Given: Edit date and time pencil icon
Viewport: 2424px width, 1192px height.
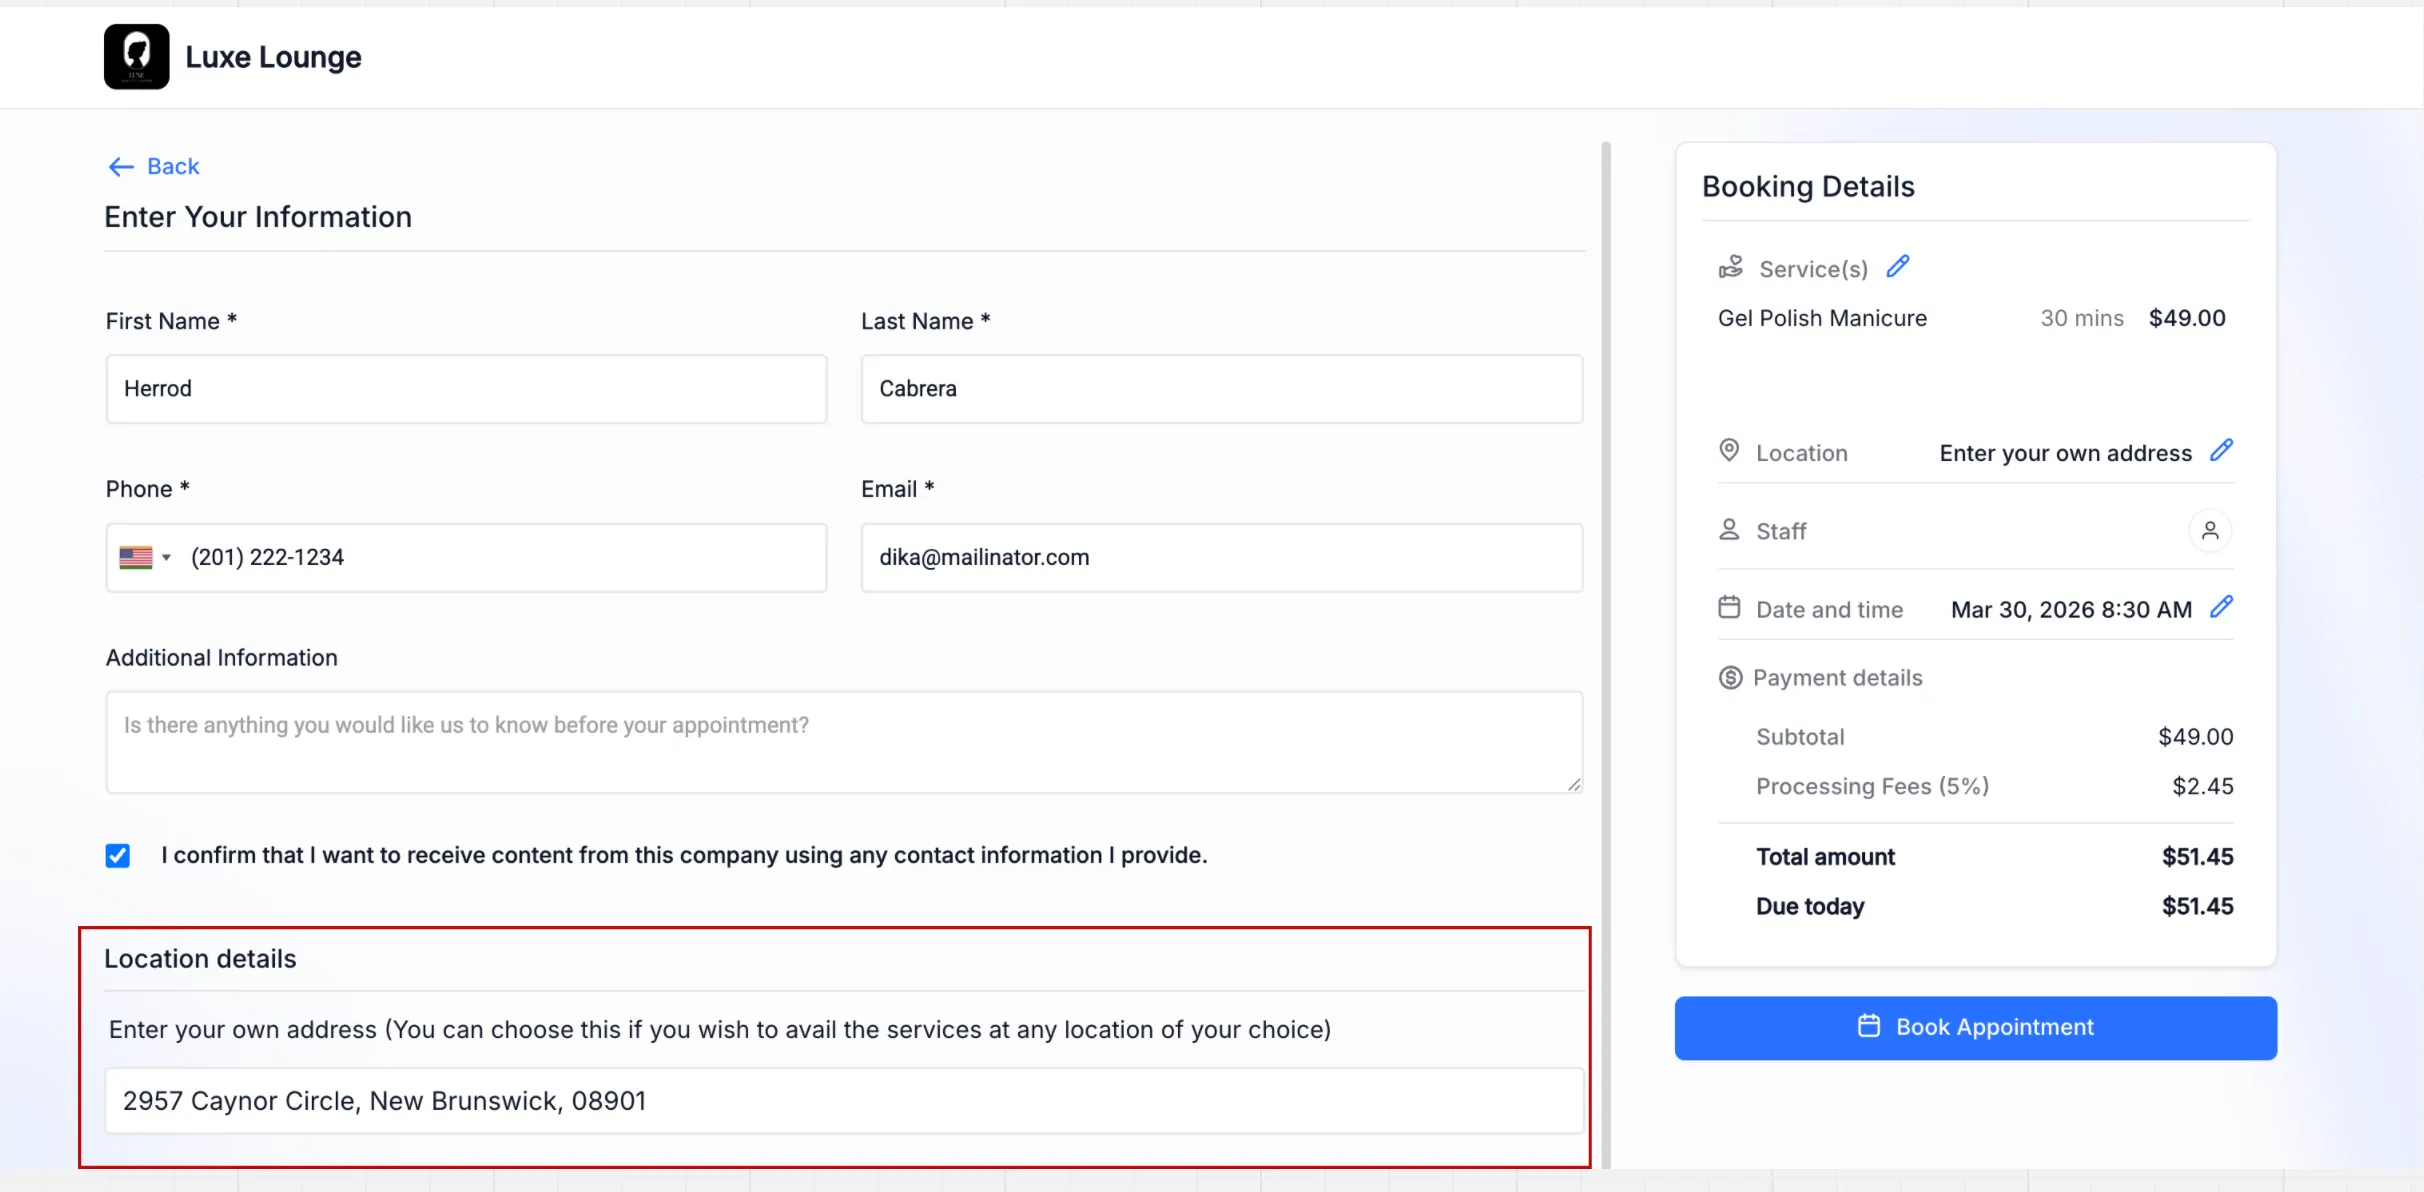Looking at the screenshot, I should click(x=2221, y=607).
